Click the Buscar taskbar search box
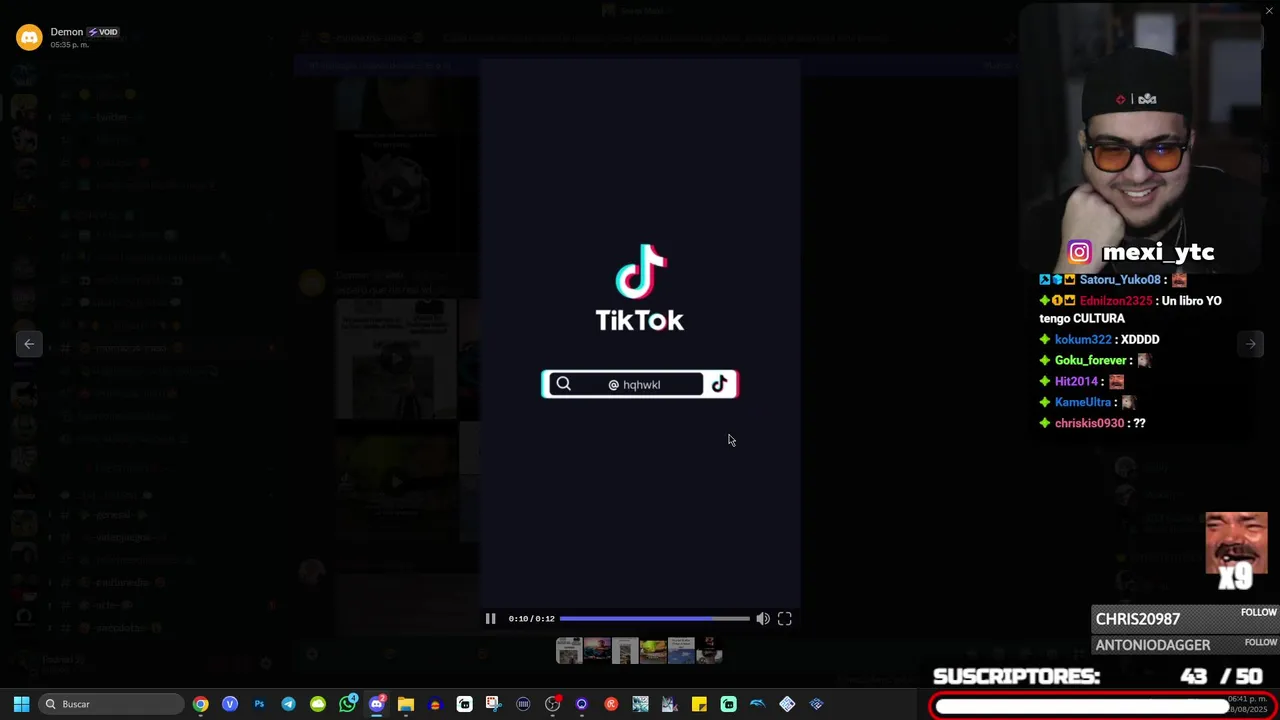 pyautogui.click(x=111, y=704)
